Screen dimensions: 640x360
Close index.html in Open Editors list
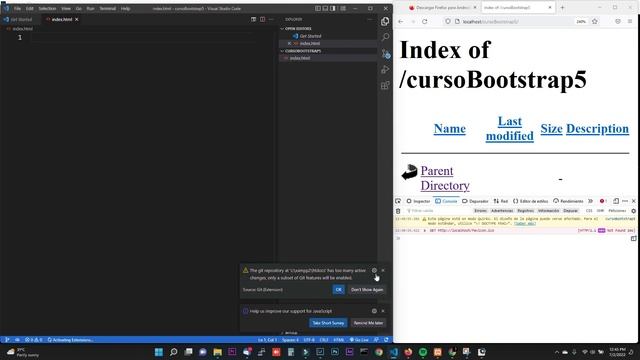tap(289, 43)
